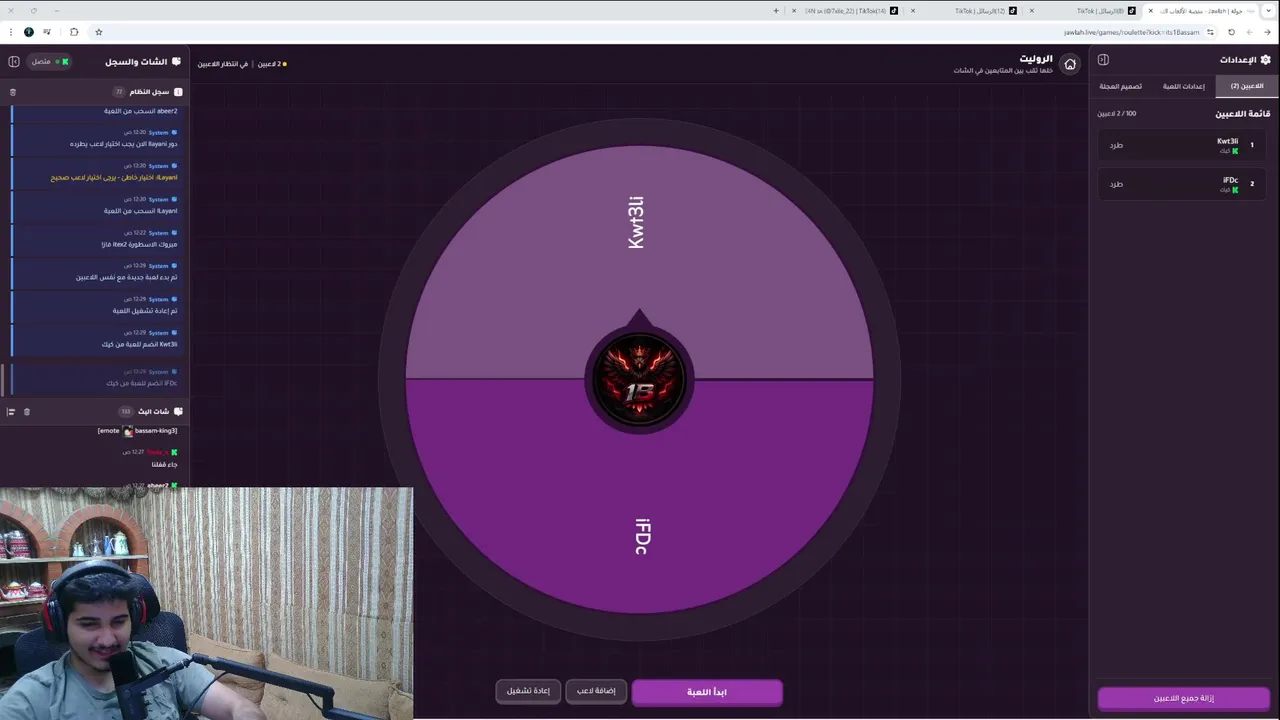This screenshot has width=1280, height=720.
Task: Close the TikTok(14) @7xile_22 tab
Action: point(794,11)
